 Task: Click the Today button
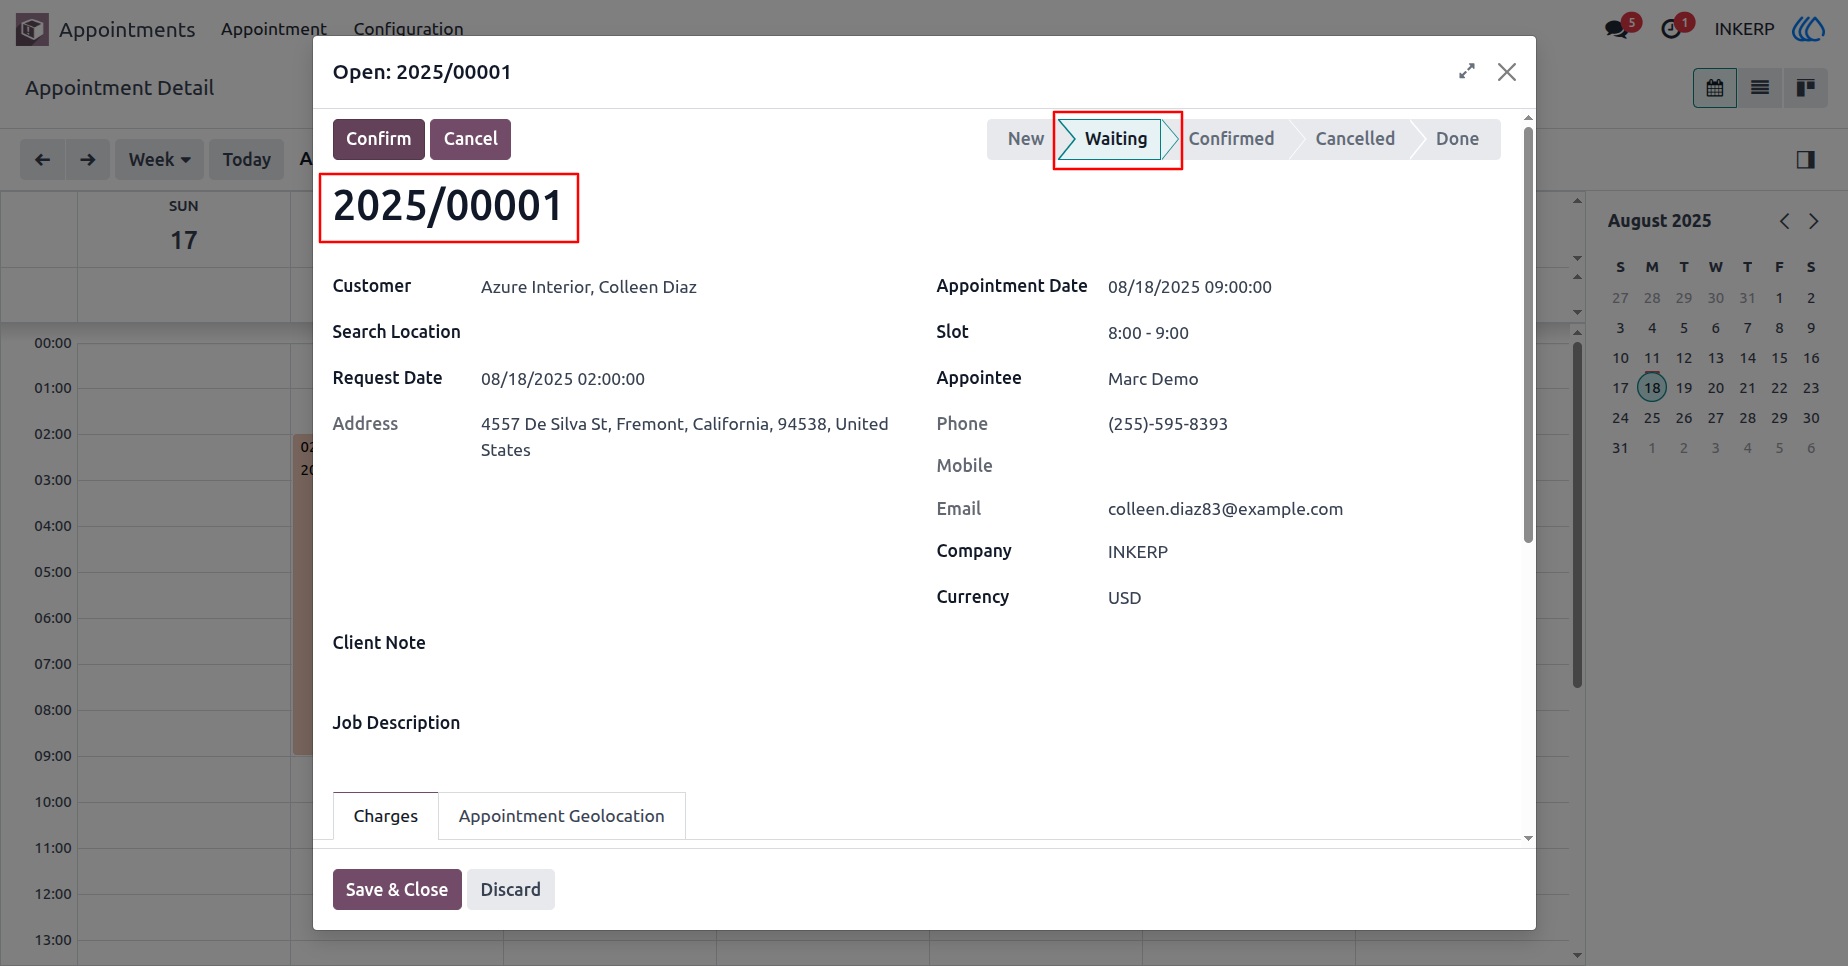tap(246, 160)
